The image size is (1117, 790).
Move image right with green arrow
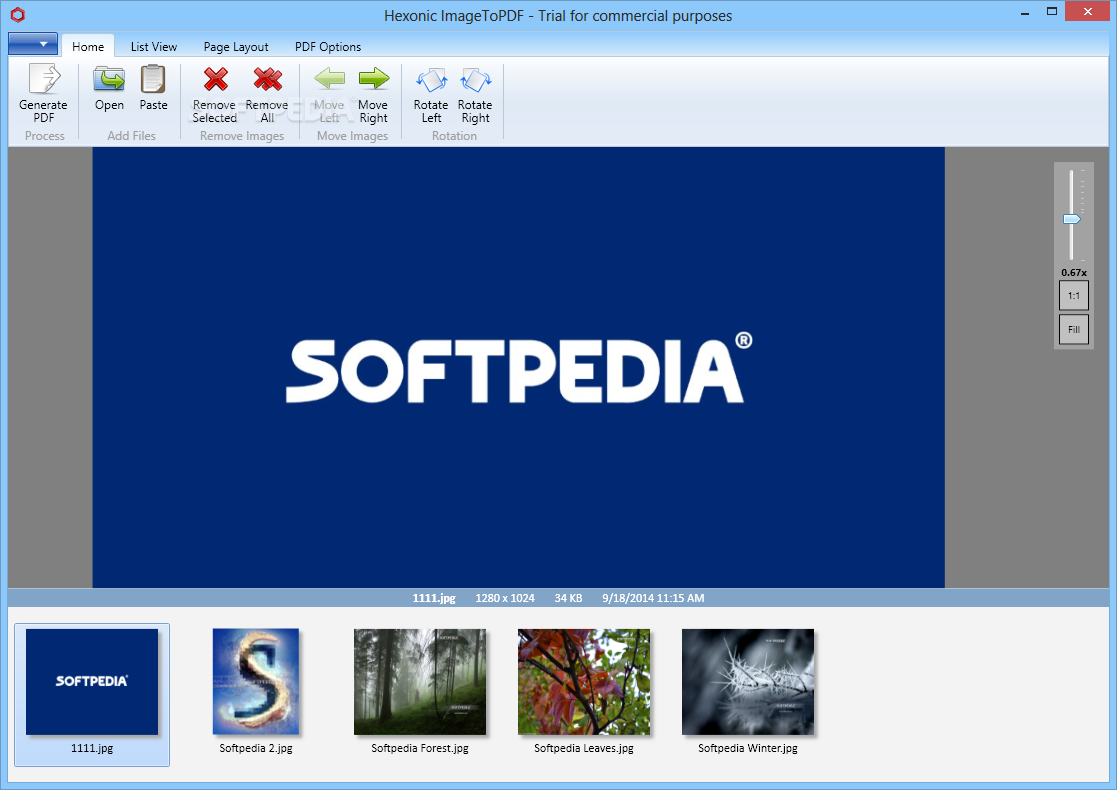coord(373,78)
